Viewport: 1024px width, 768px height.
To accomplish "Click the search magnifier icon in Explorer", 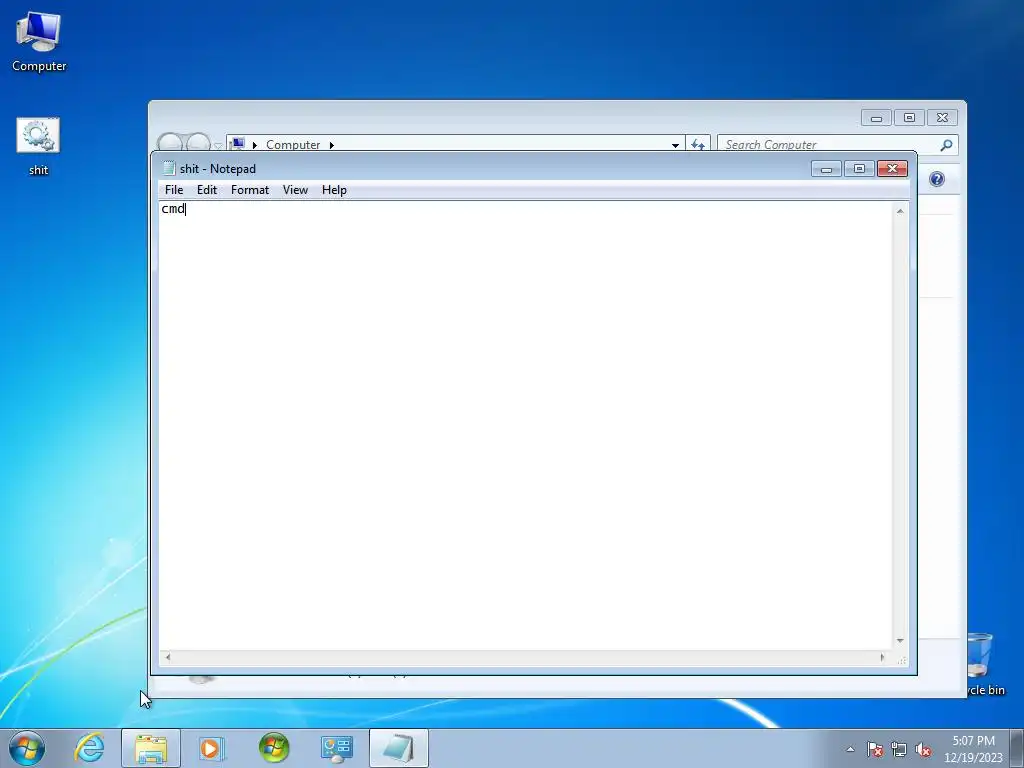I will 946,145.
